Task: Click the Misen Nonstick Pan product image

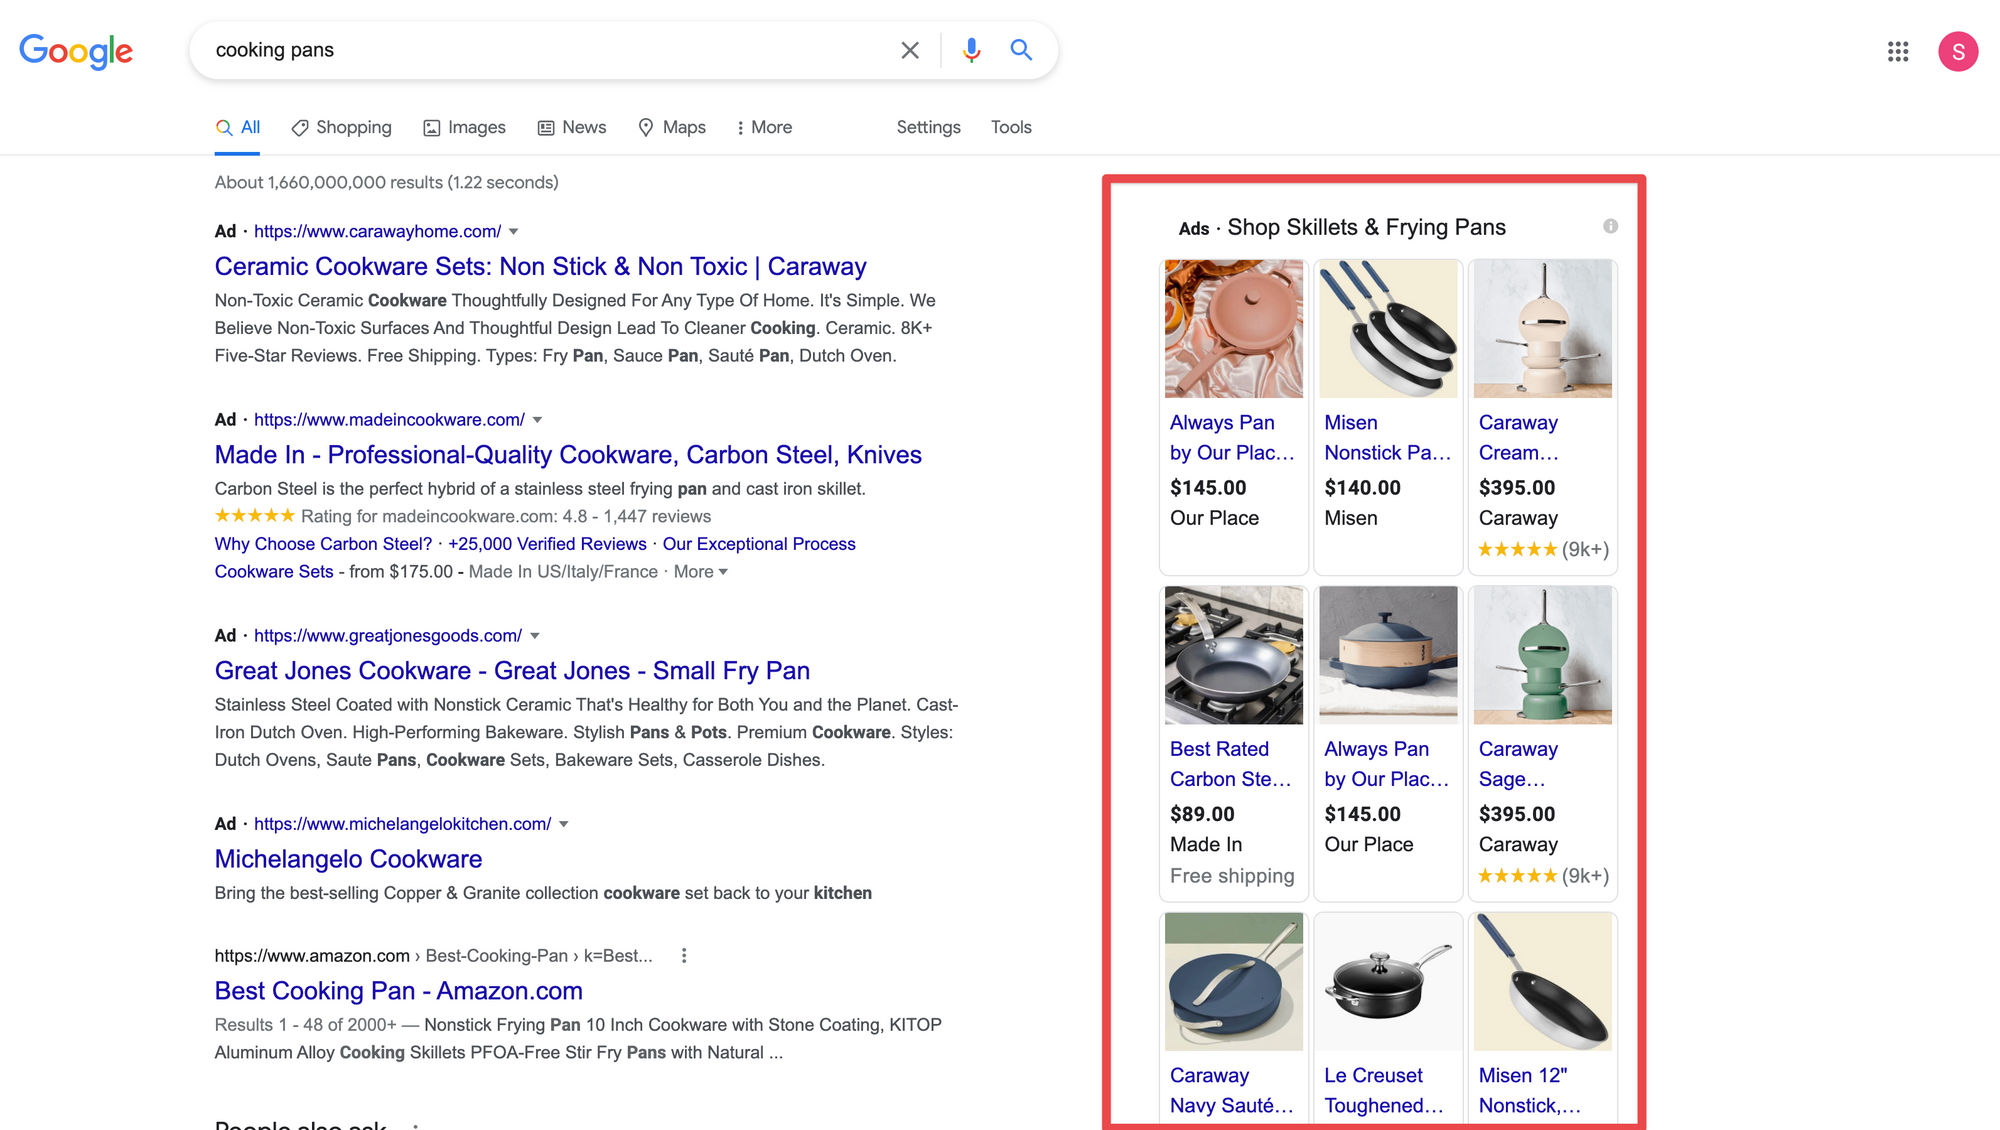Action: [1387, 329]
